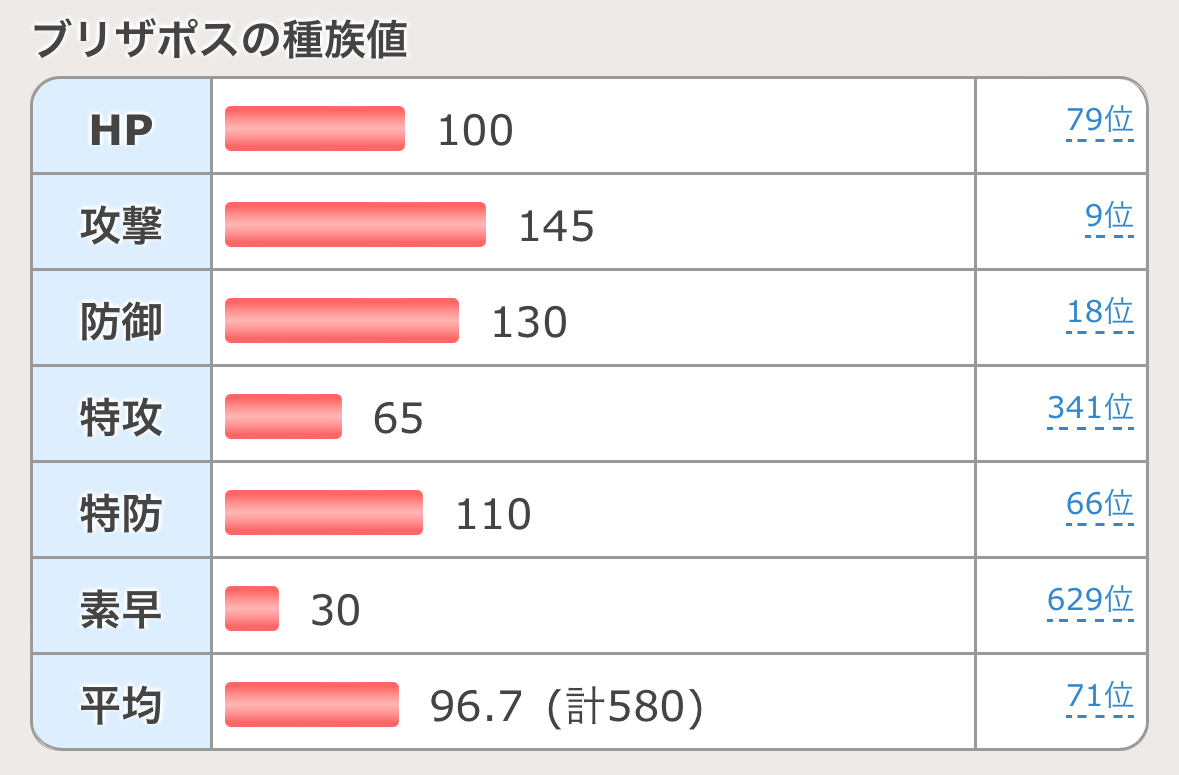This screenshot has height=775, width=1179.
Task: Click the red HP stat bar
Action: click(315, 129)
